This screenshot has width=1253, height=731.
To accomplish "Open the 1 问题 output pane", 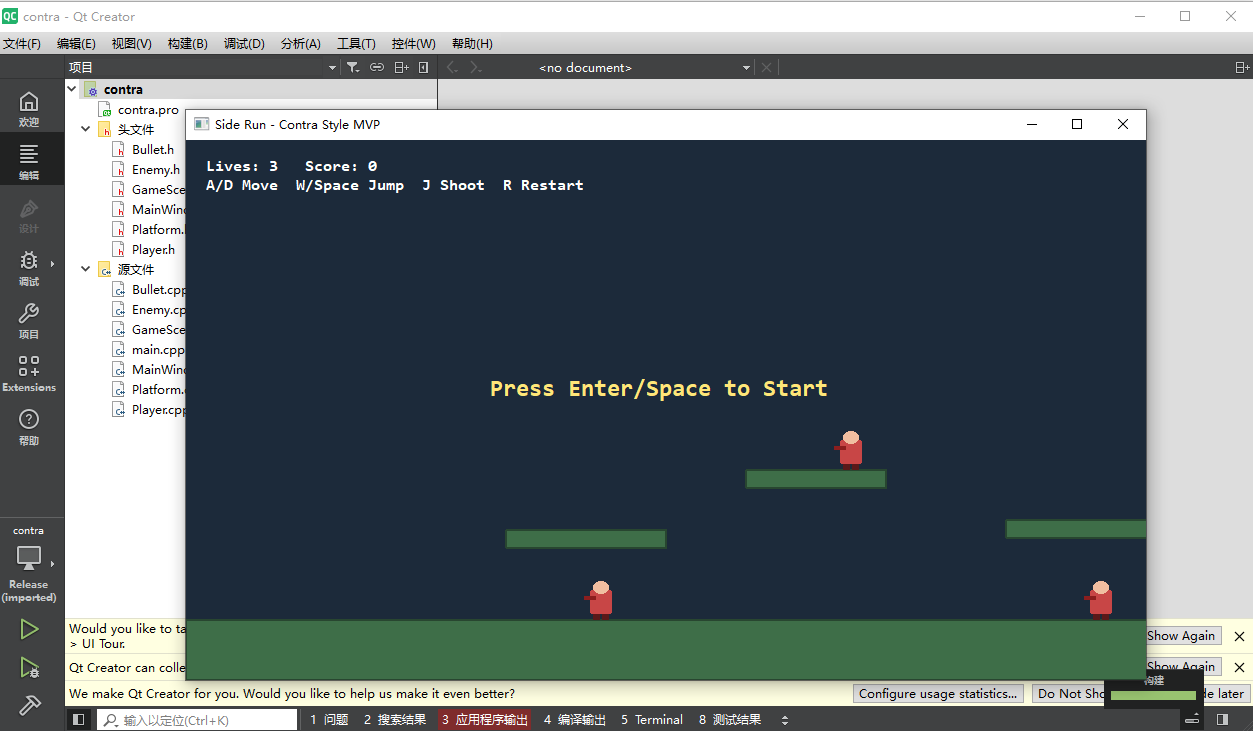I will click(329, 719).
